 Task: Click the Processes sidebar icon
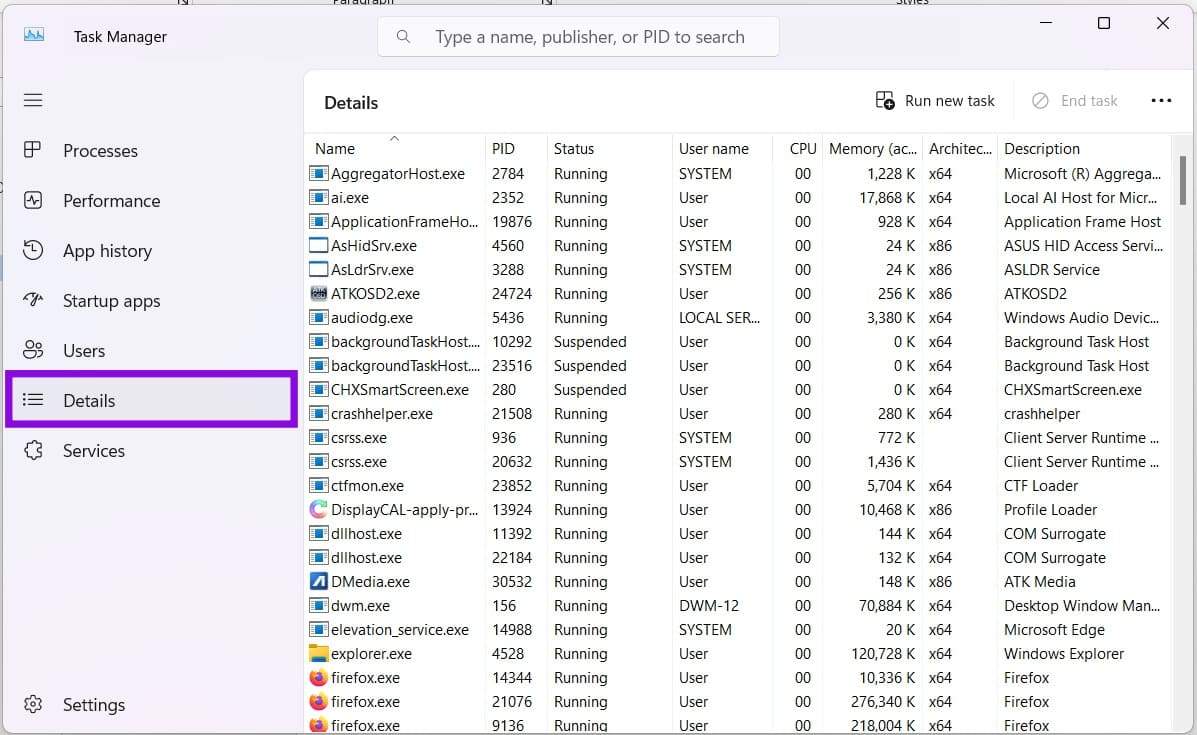[x=33, y=150]
